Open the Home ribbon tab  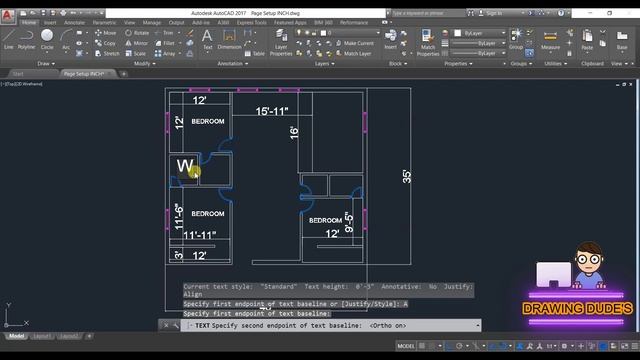point(29,22)
